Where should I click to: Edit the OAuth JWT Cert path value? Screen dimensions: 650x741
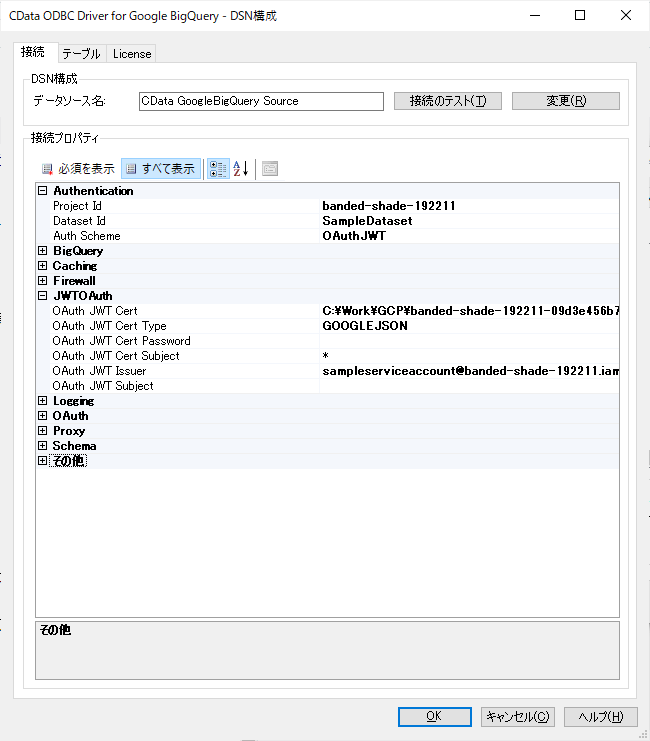click(469, 311)
